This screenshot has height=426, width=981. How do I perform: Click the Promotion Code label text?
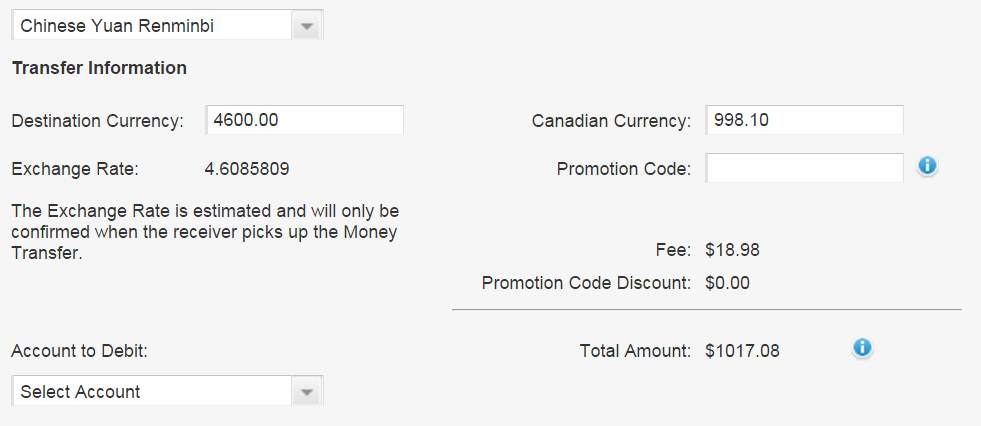click(624, 169)
